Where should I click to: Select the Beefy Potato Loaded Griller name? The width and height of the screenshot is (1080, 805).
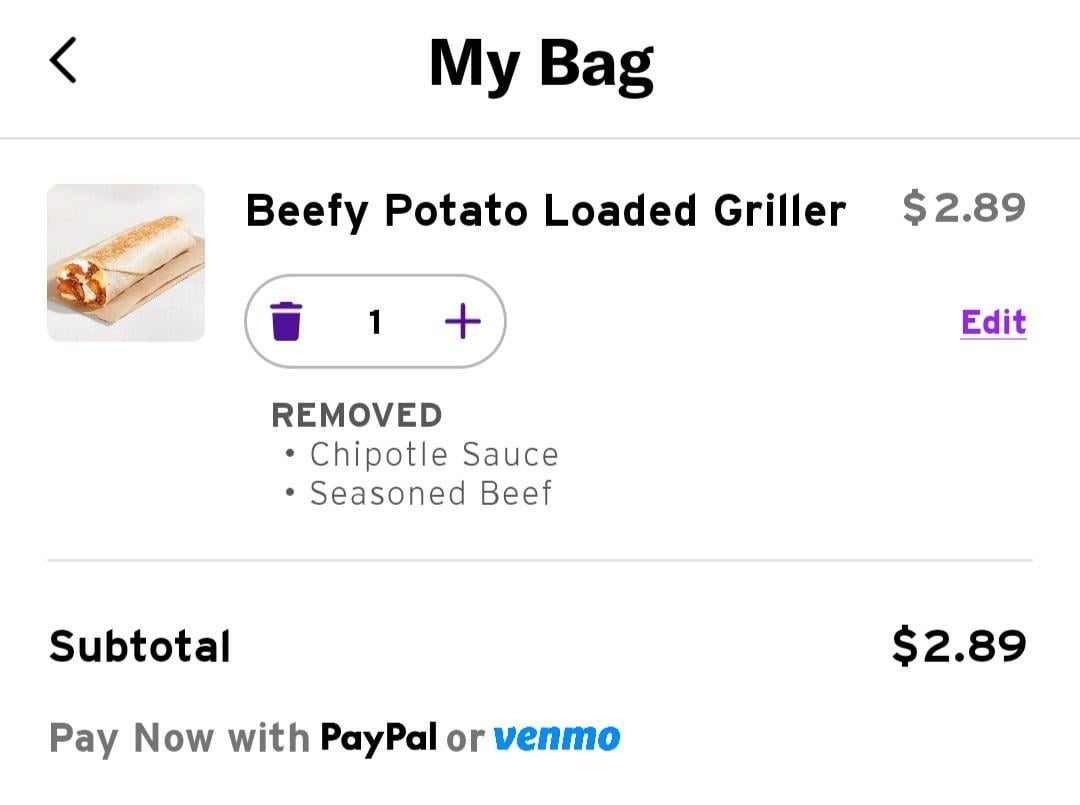pyautogui.click(x=545, y=211)
